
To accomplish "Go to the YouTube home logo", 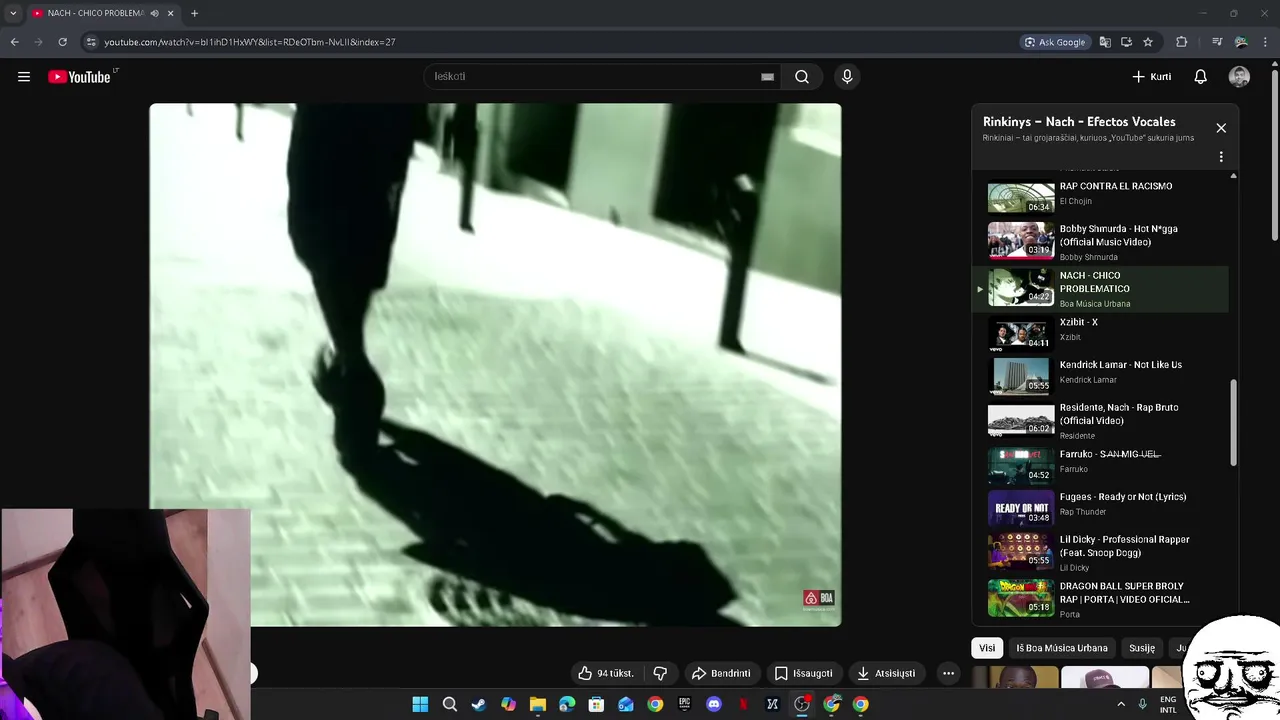I will (80, 77).
